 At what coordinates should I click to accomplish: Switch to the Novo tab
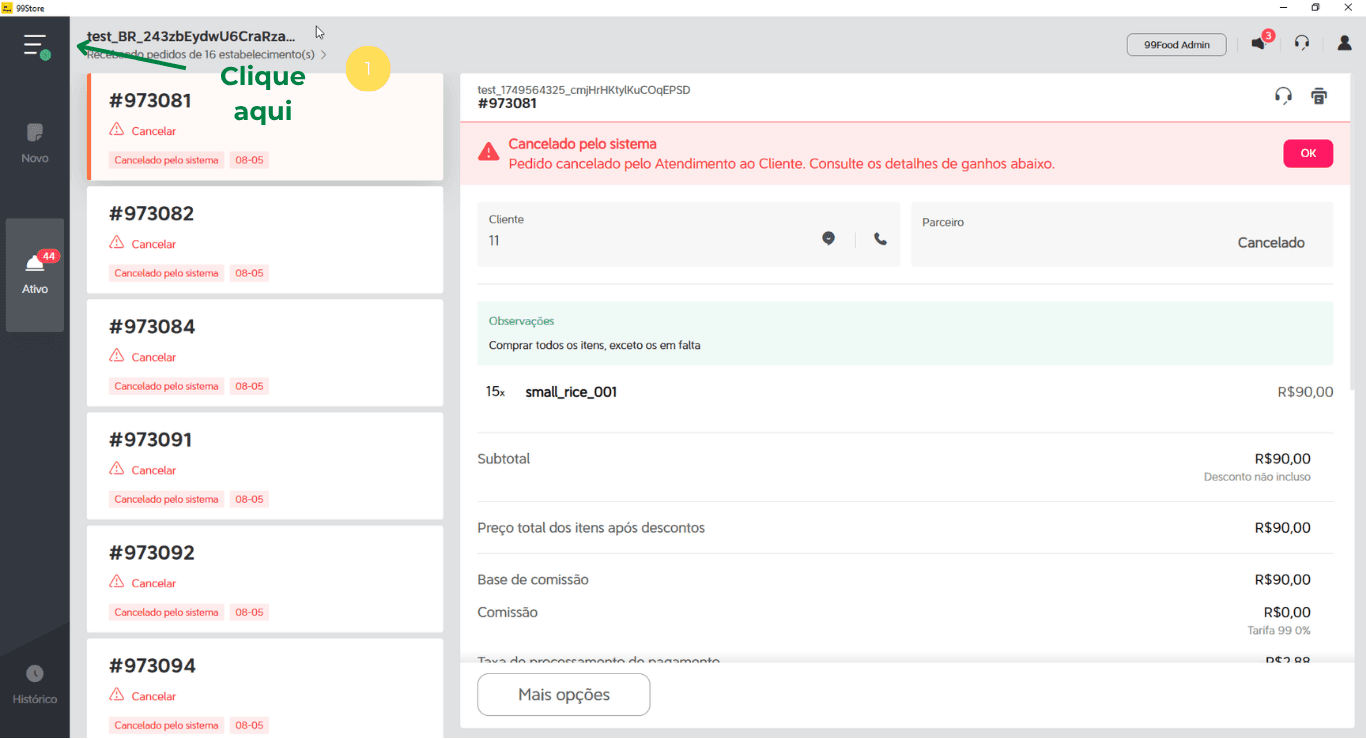click(x=35, y=143)
